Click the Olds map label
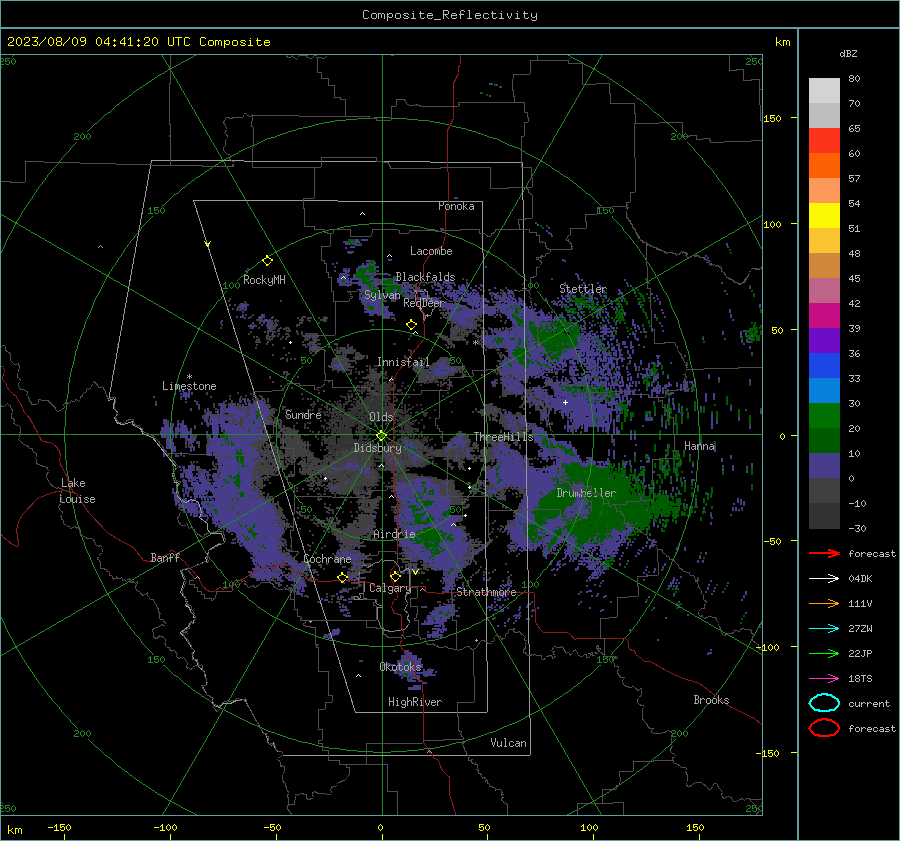Screen dimensions: 900x841 pyautogui.click(x=381, y=417)
